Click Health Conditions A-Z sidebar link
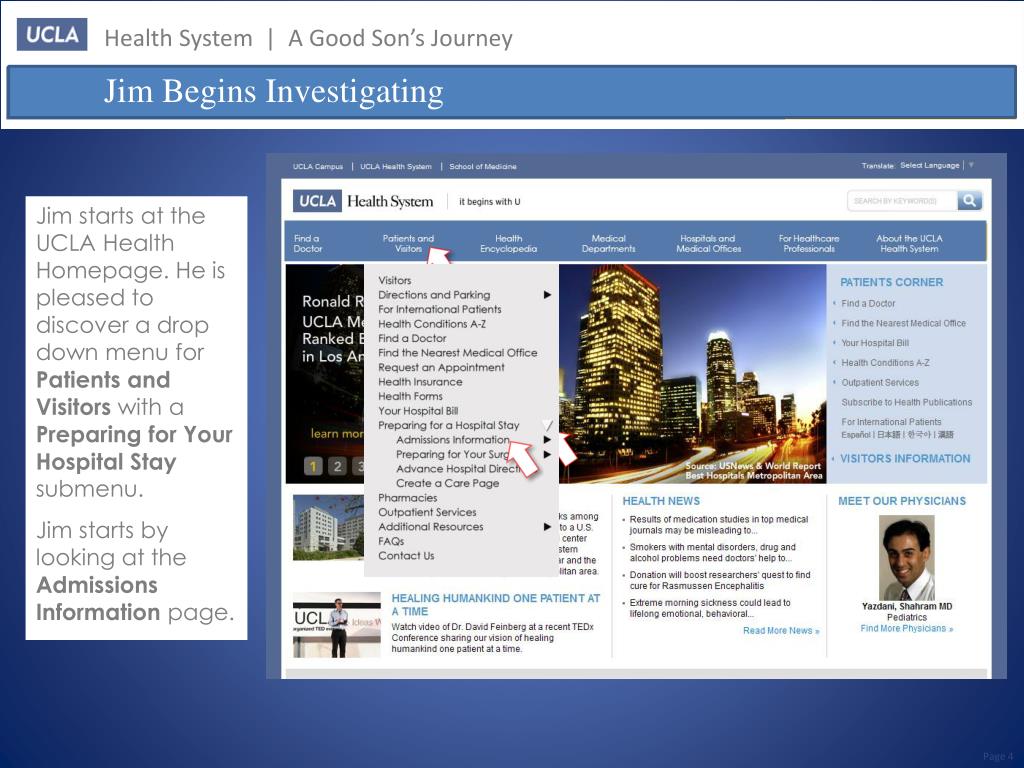The image size is (1024, 768). pos(886,362)
